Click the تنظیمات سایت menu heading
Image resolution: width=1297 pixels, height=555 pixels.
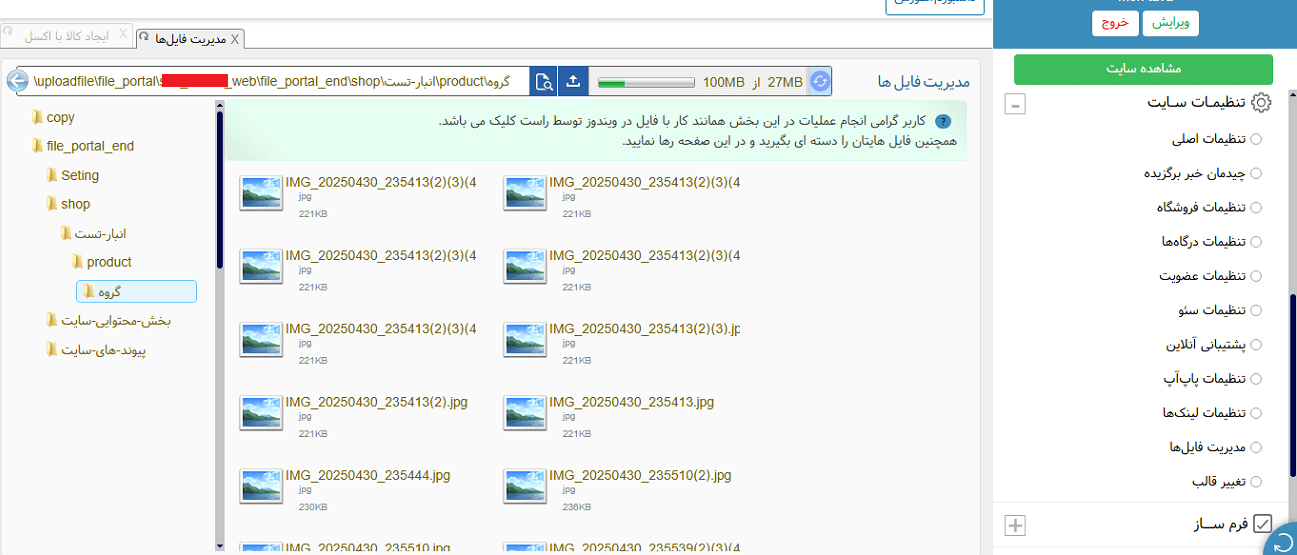1196,102
